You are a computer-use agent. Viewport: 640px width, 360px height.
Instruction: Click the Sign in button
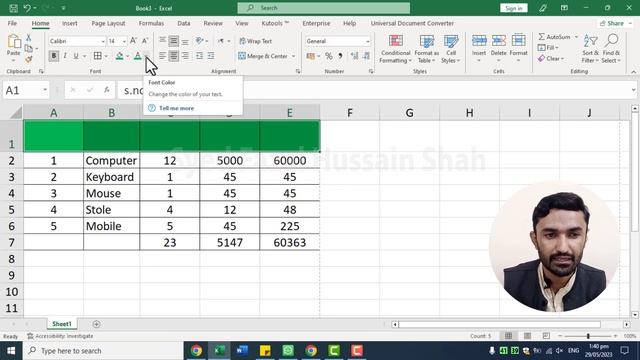point(513,8)
